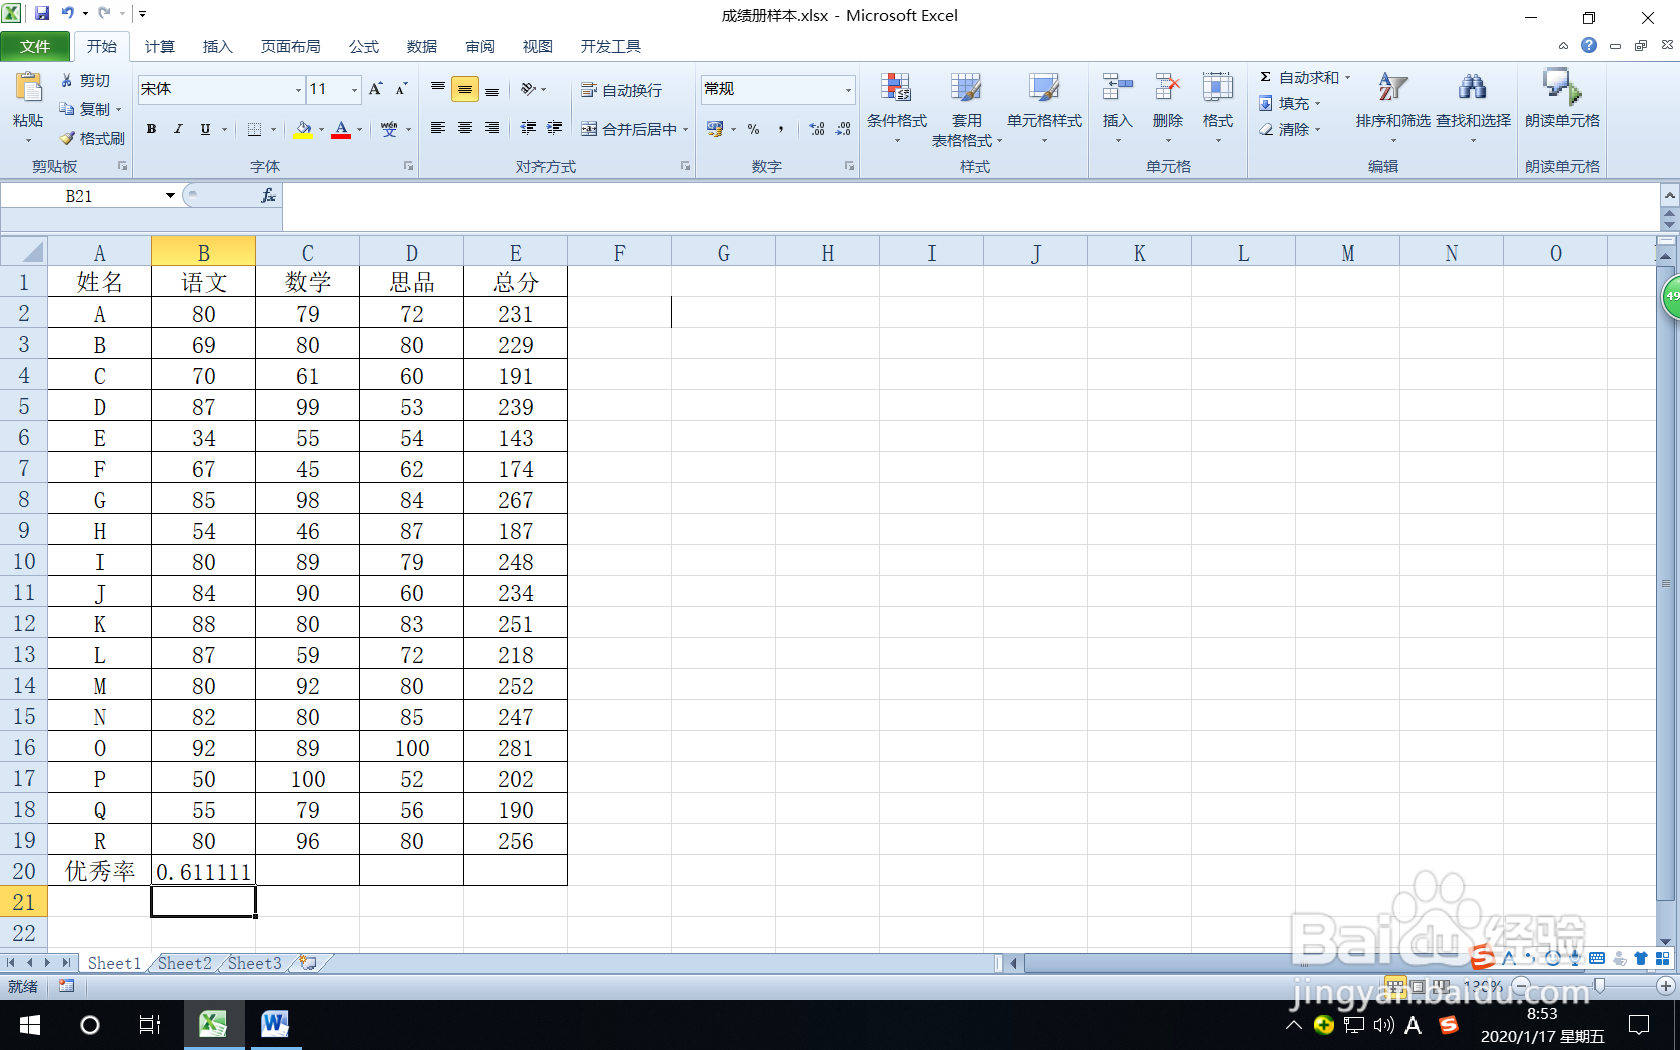Open Format as Table (套用表格格式) menu

click(x=966, y=108)
